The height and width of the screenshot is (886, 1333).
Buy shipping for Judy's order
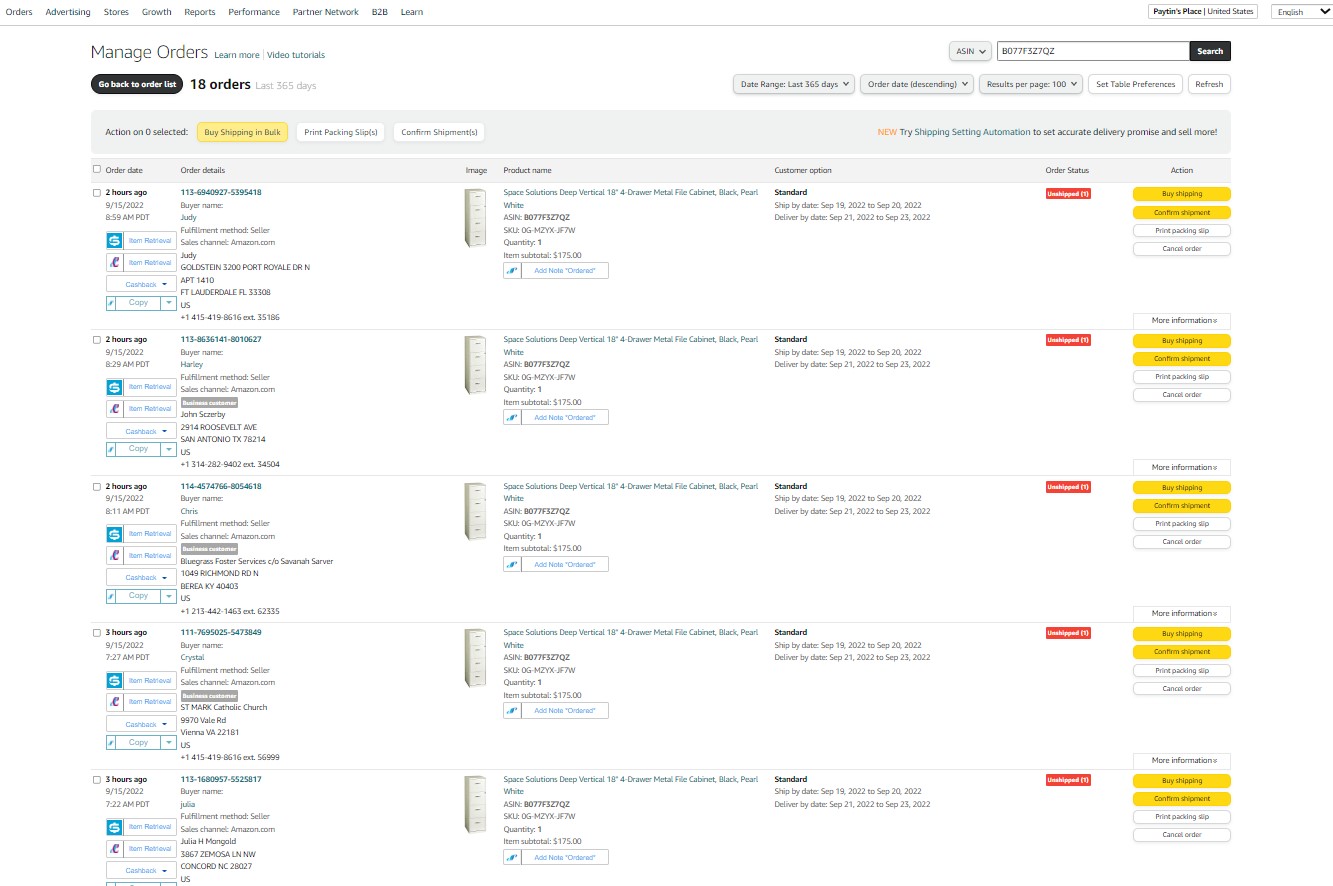(1182, 194)
